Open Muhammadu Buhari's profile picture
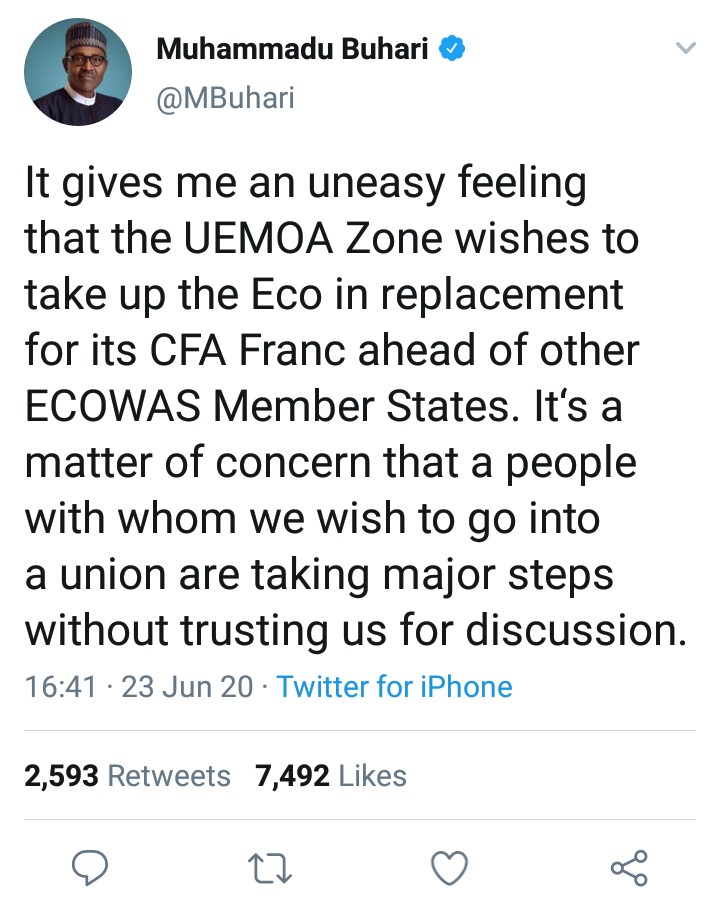This screenshot has height=902, width=720. pyautogui.click(x=78, y=72)
